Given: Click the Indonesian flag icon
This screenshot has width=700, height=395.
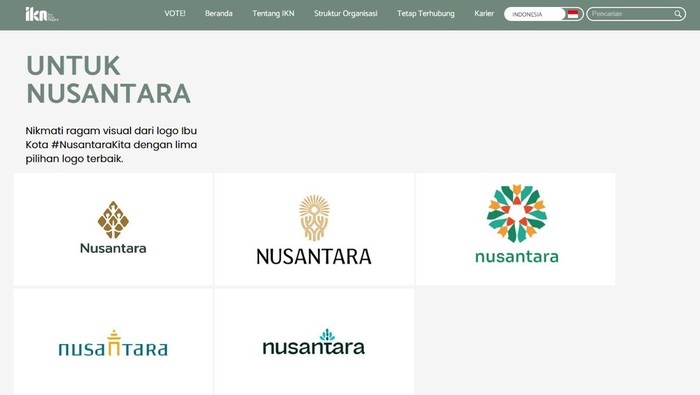Looking at the screenshot, I should pyautogui.click(x=573, y=14).
